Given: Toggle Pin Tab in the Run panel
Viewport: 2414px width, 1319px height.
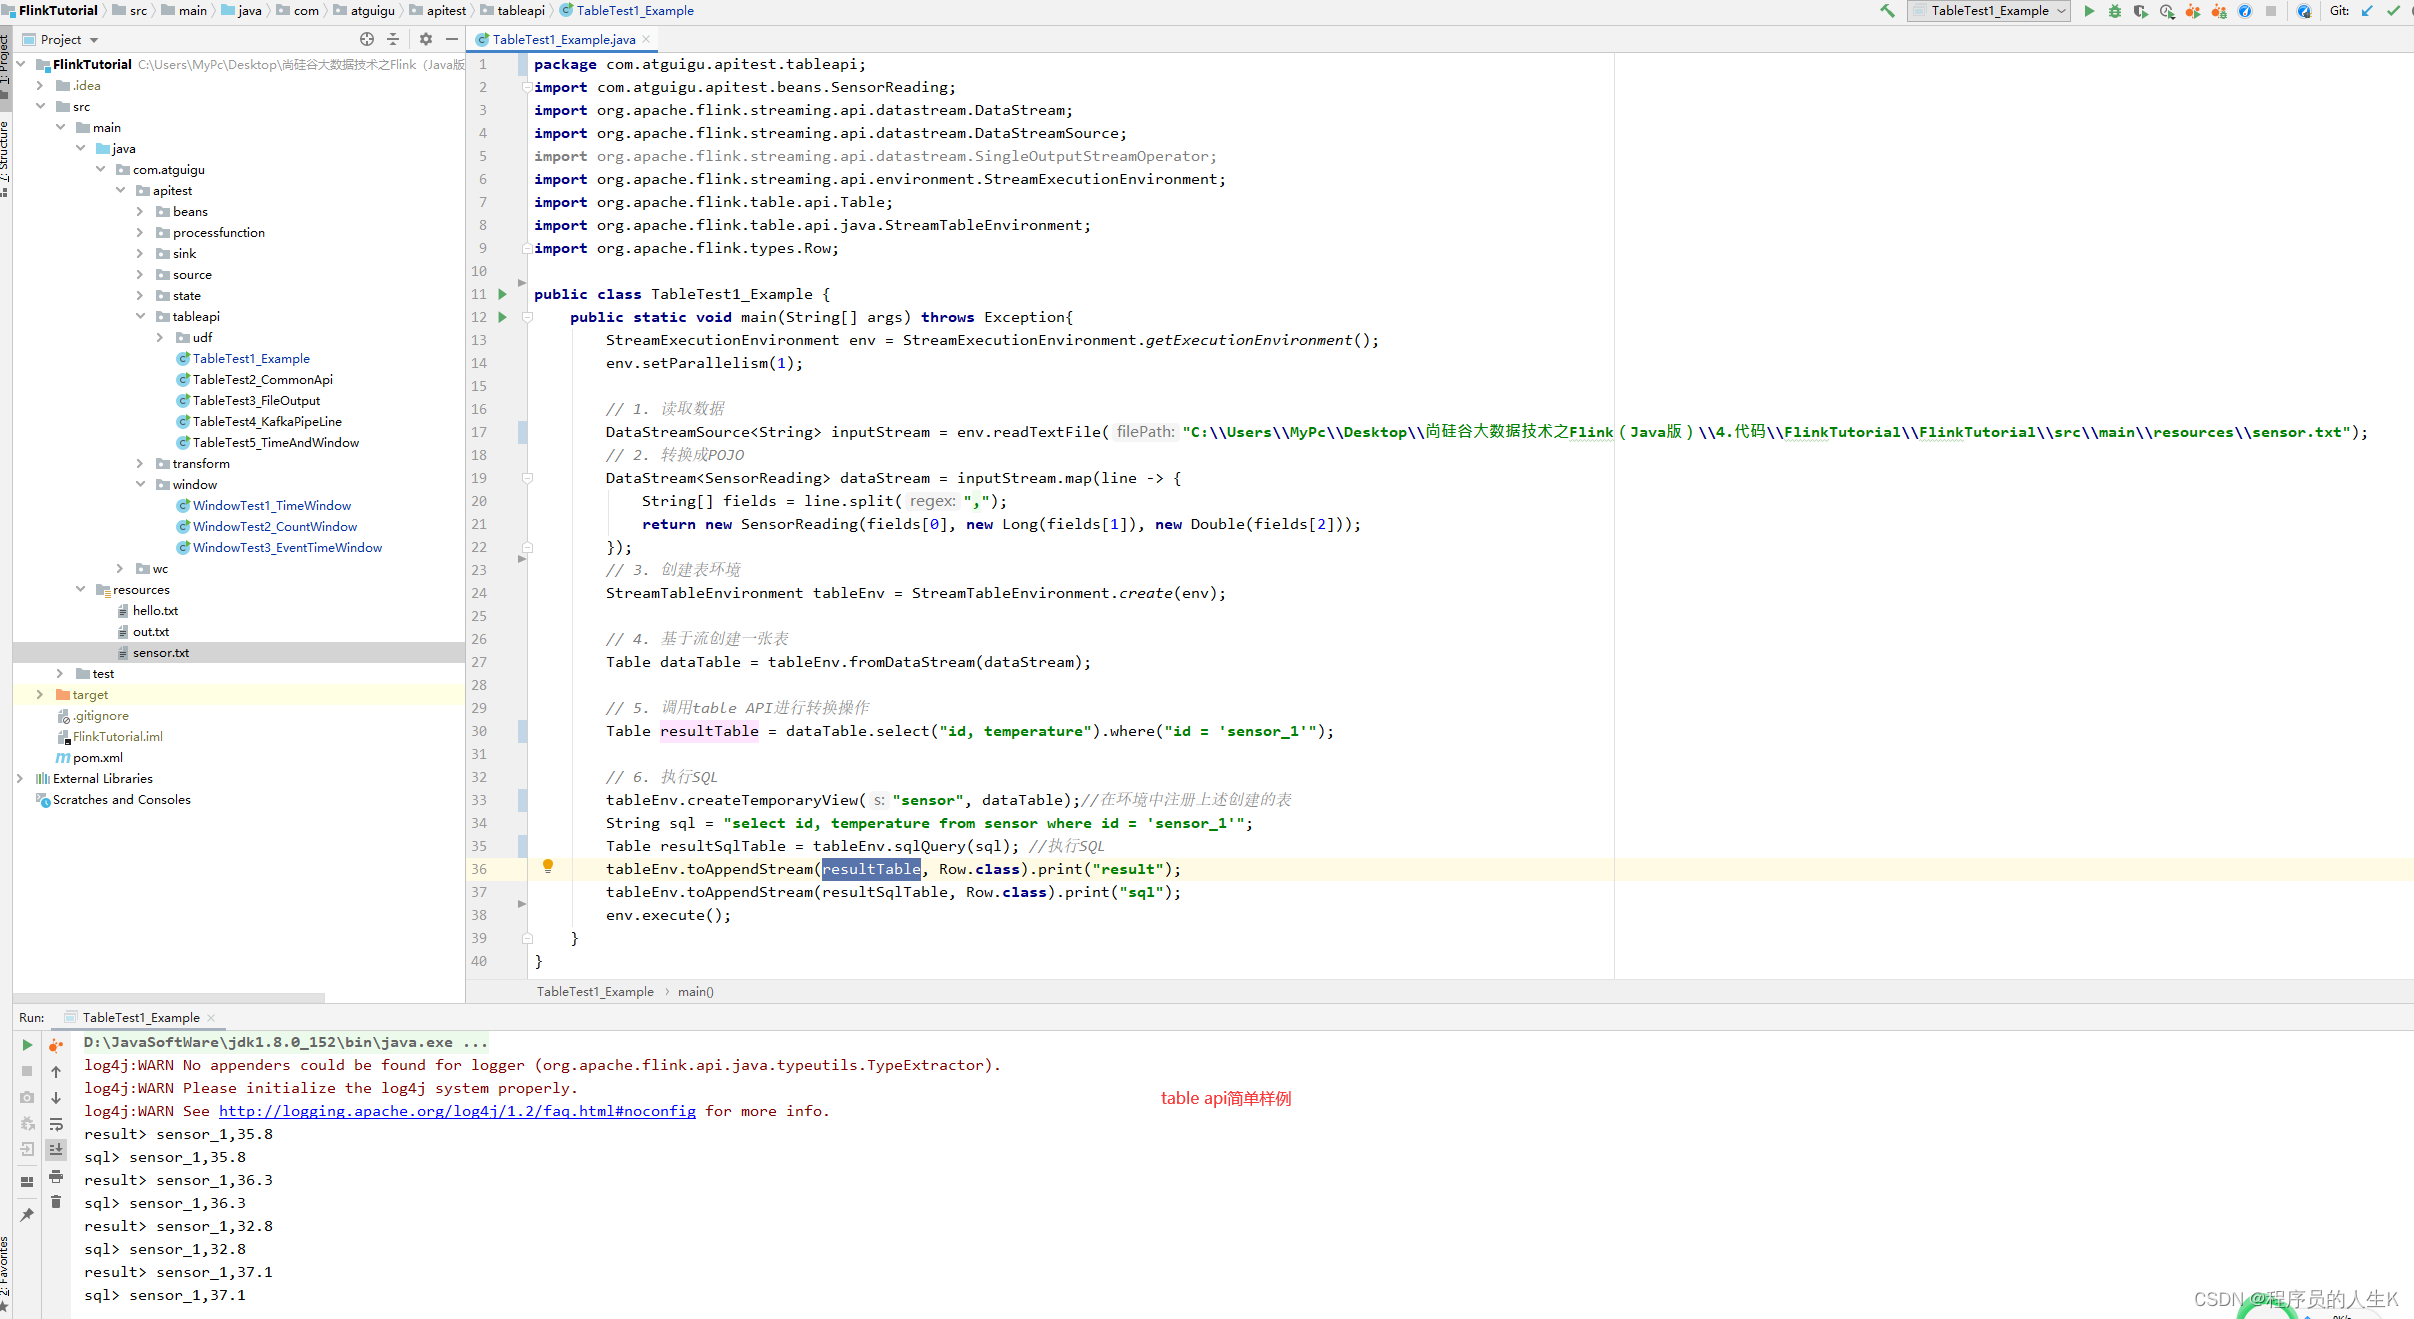Looking at the screenshot, I should tap(27, 1215).
